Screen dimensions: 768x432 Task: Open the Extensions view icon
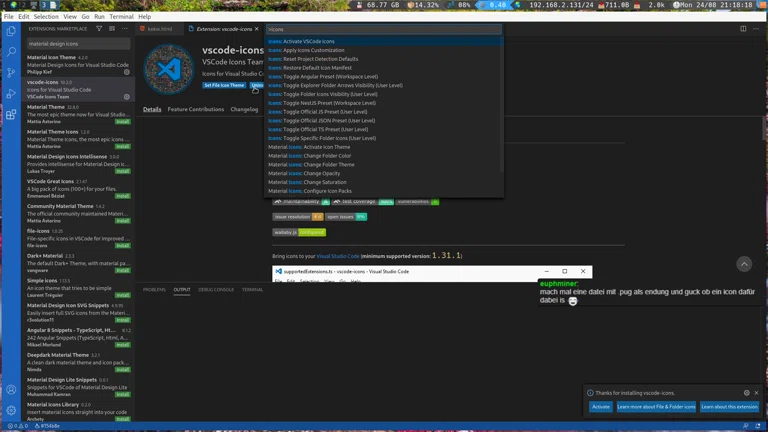click(11, 115)
